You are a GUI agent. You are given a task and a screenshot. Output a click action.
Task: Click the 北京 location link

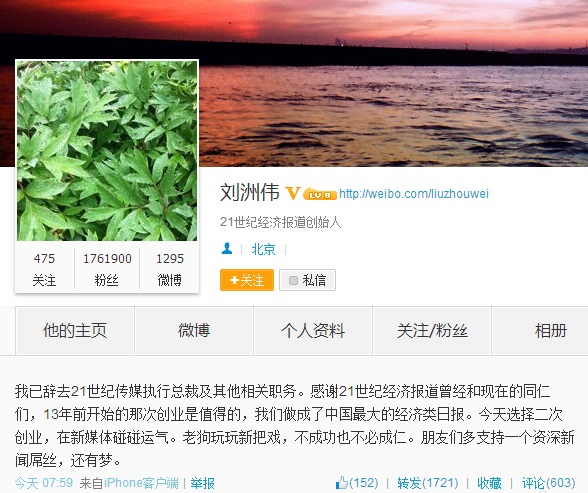click(x=263, y=249)
